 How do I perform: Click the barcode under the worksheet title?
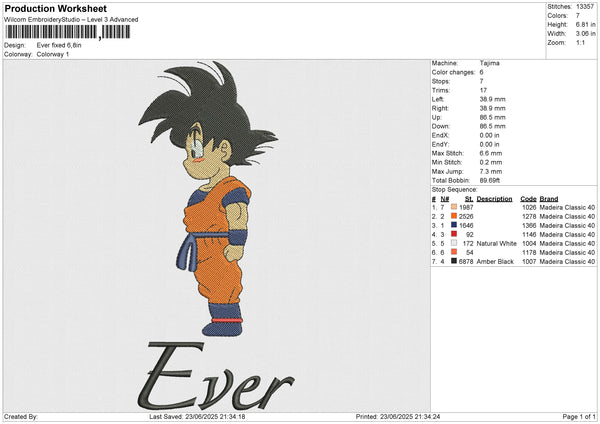point(68,32)
